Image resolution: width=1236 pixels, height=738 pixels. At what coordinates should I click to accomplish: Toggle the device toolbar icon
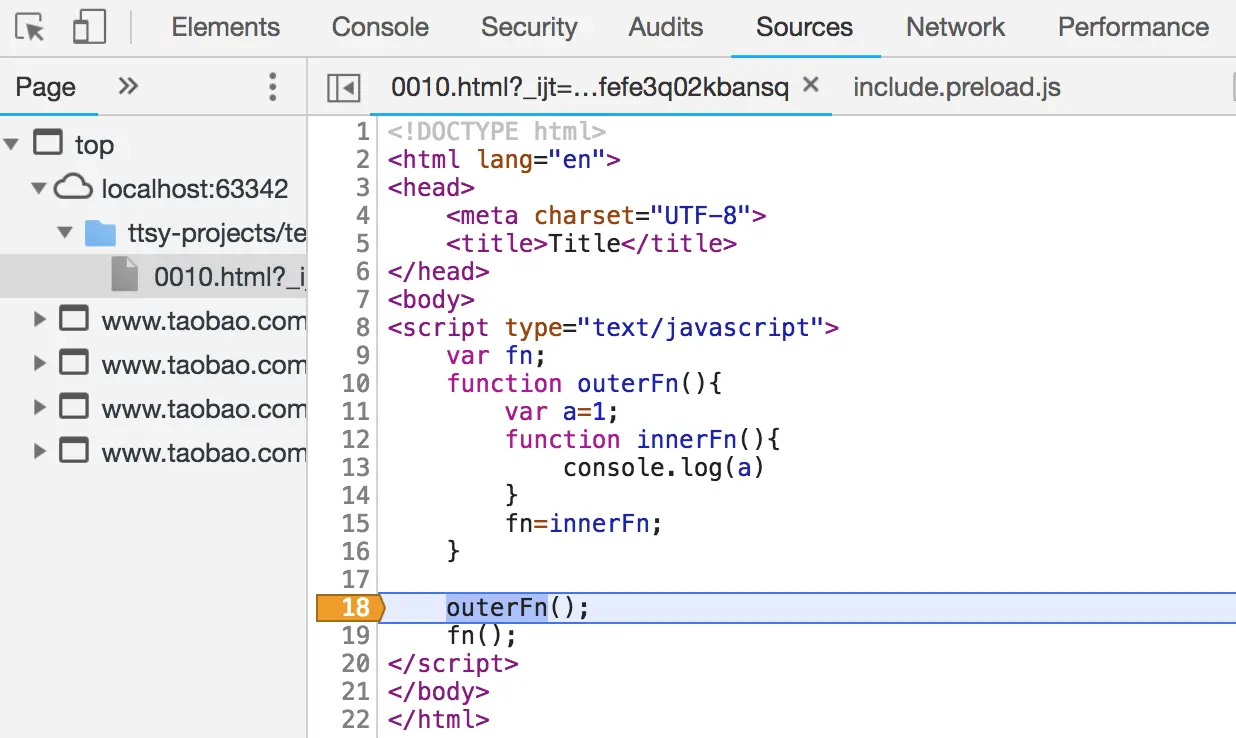coord(89,28)
